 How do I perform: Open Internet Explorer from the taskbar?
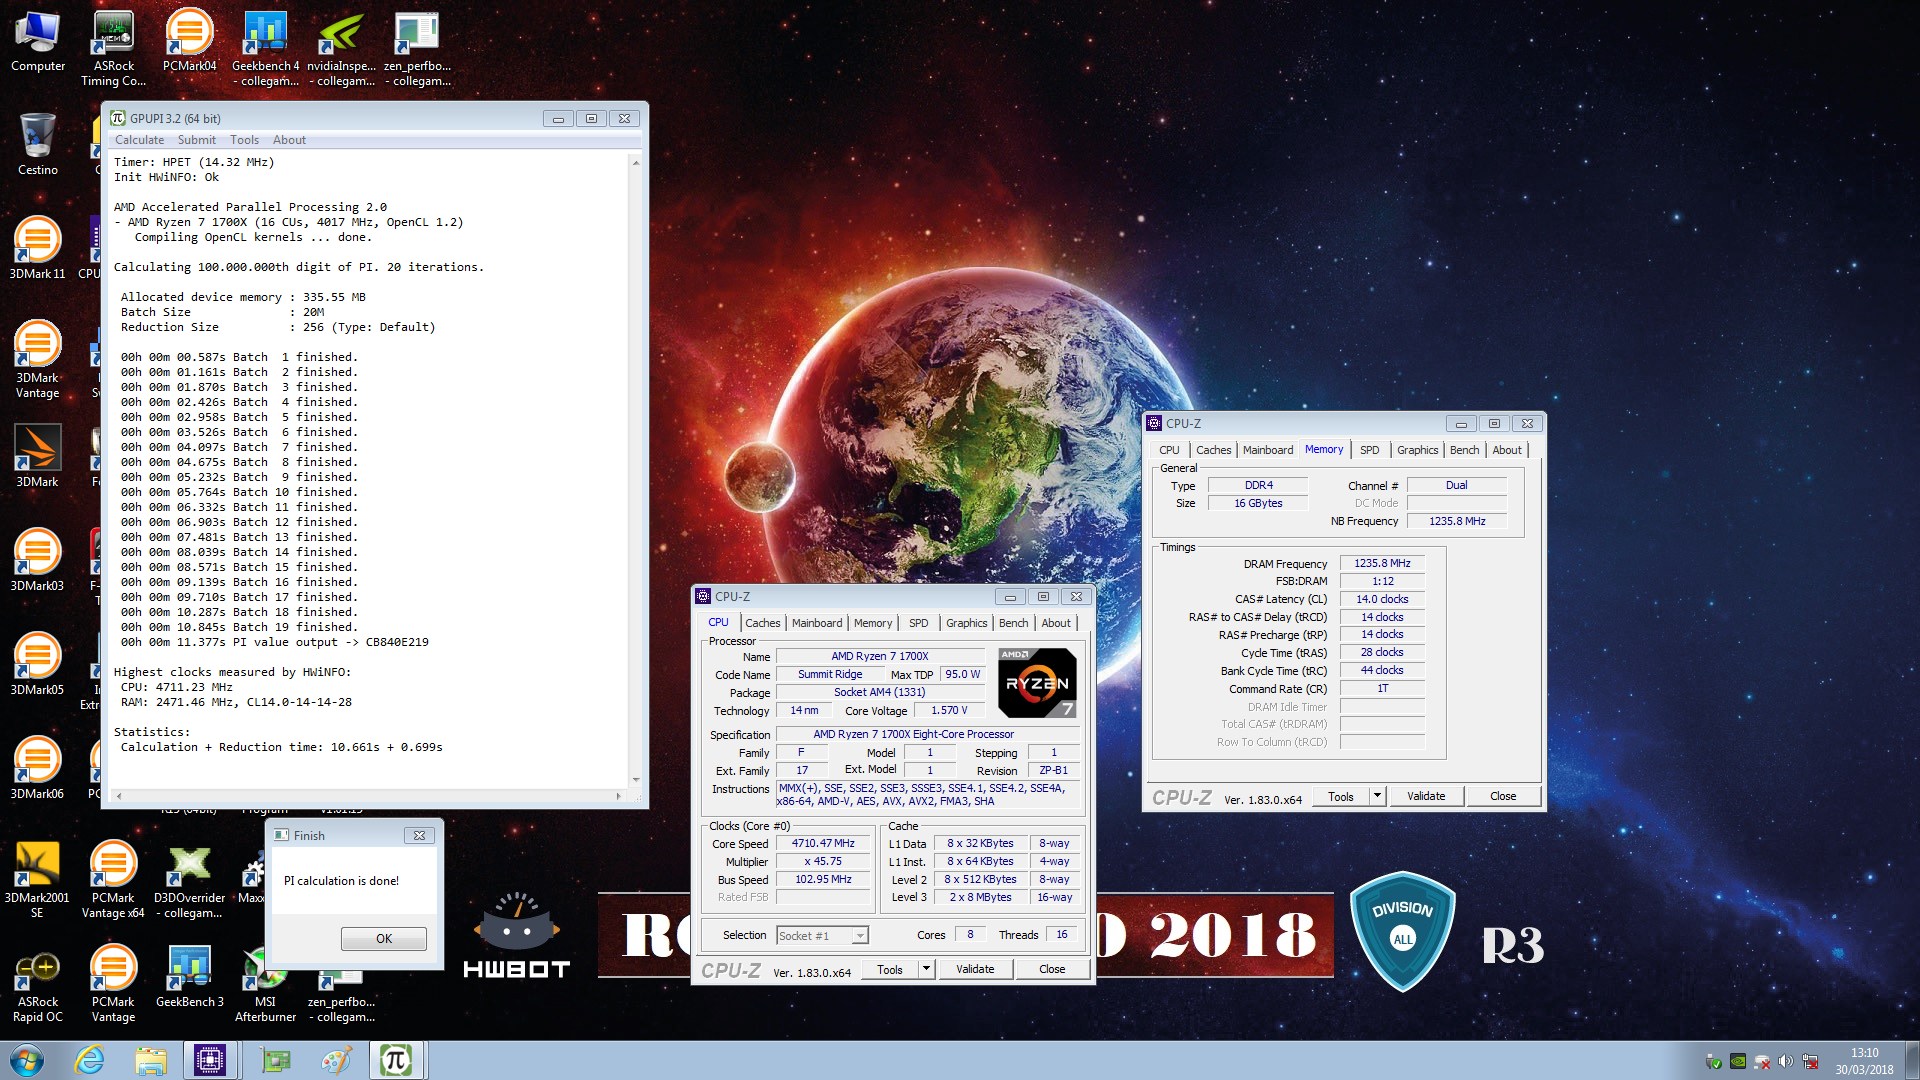[x=89, y=1060]
